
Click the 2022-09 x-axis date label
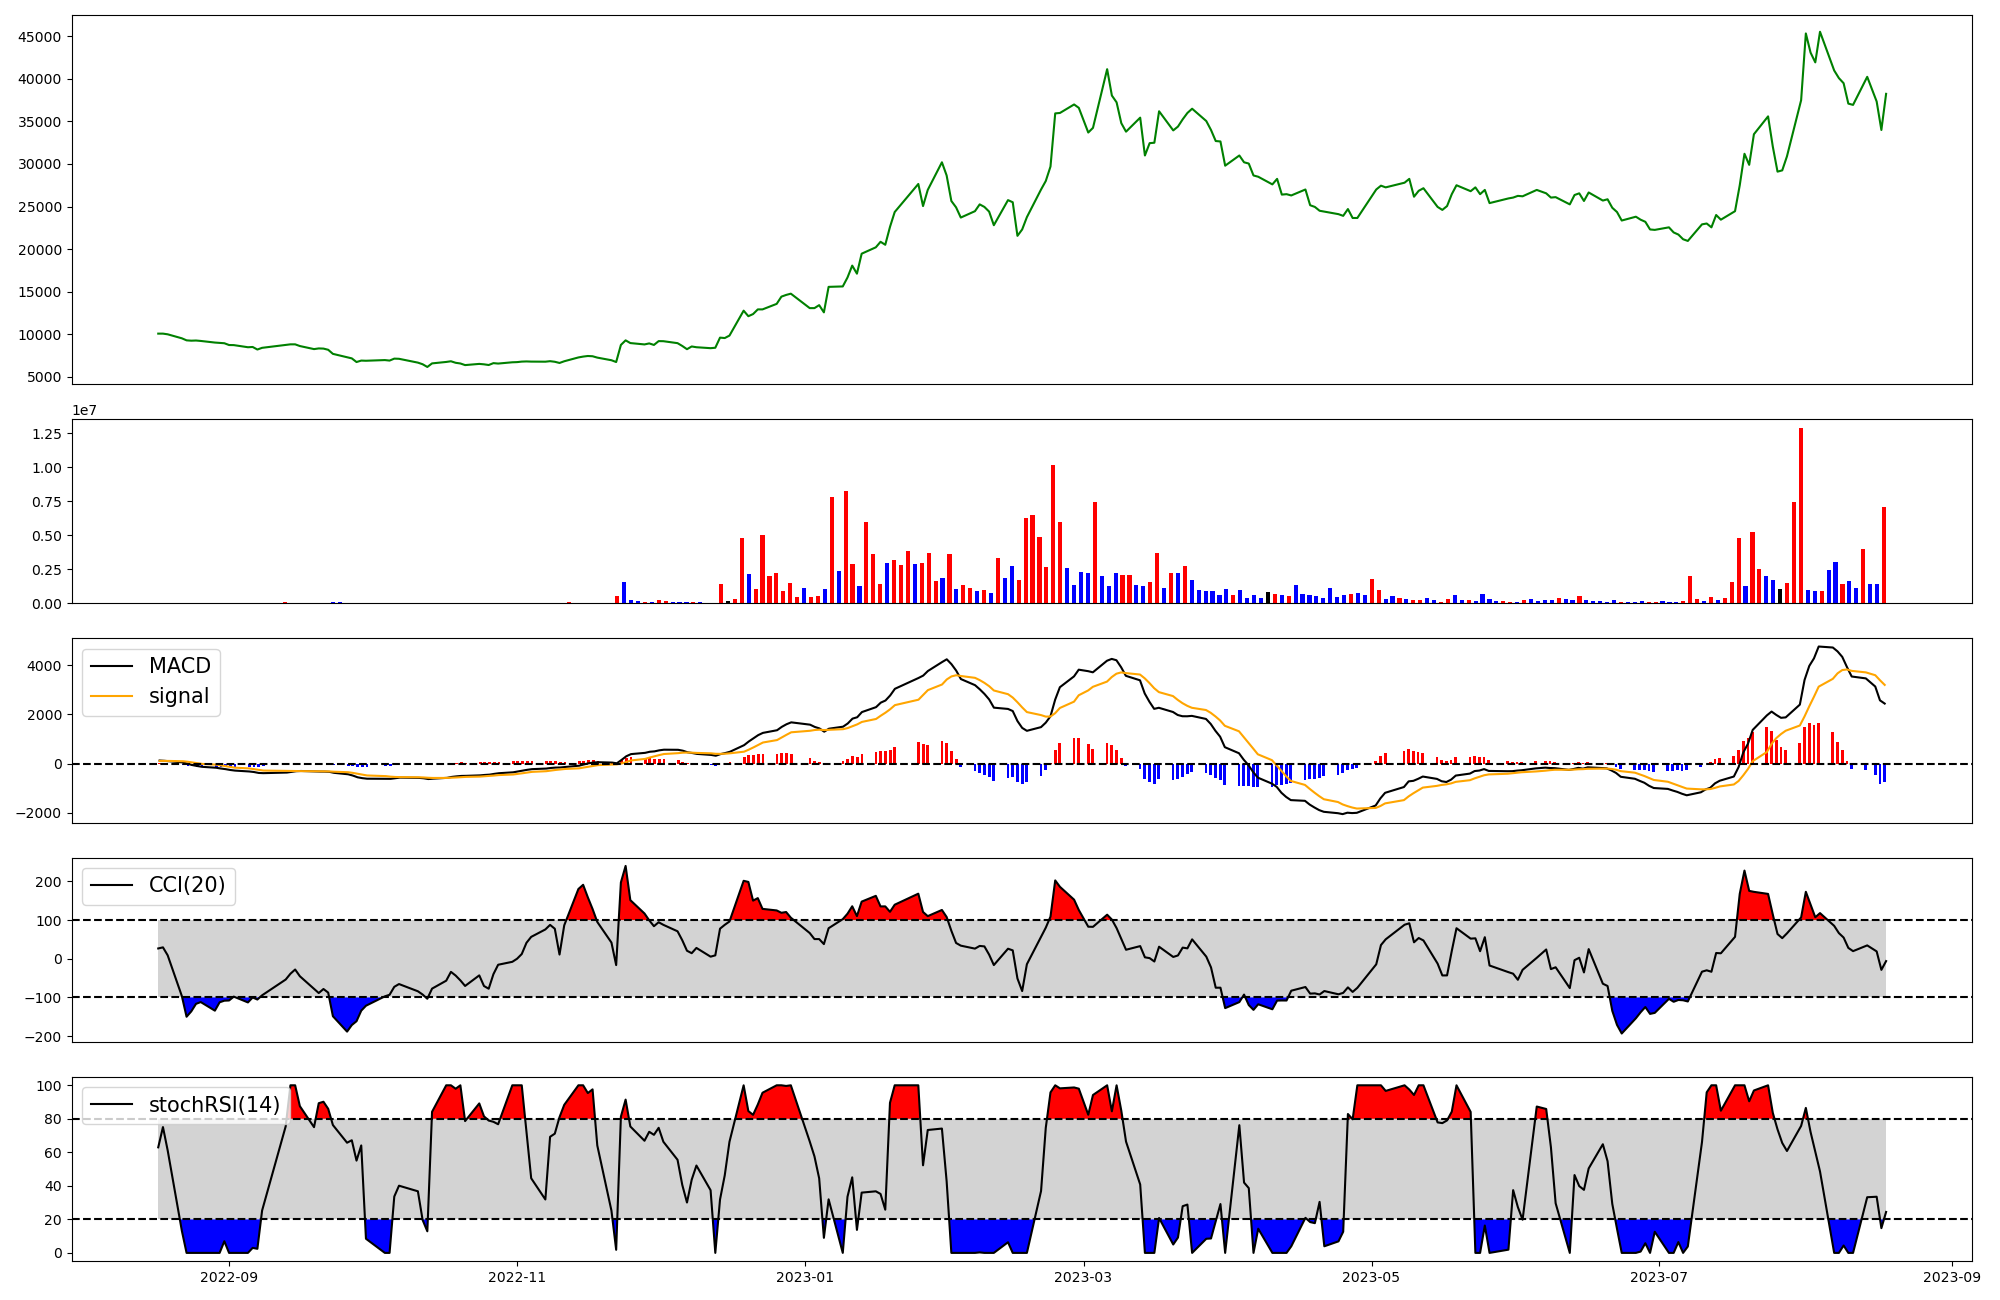point(229,1277)
